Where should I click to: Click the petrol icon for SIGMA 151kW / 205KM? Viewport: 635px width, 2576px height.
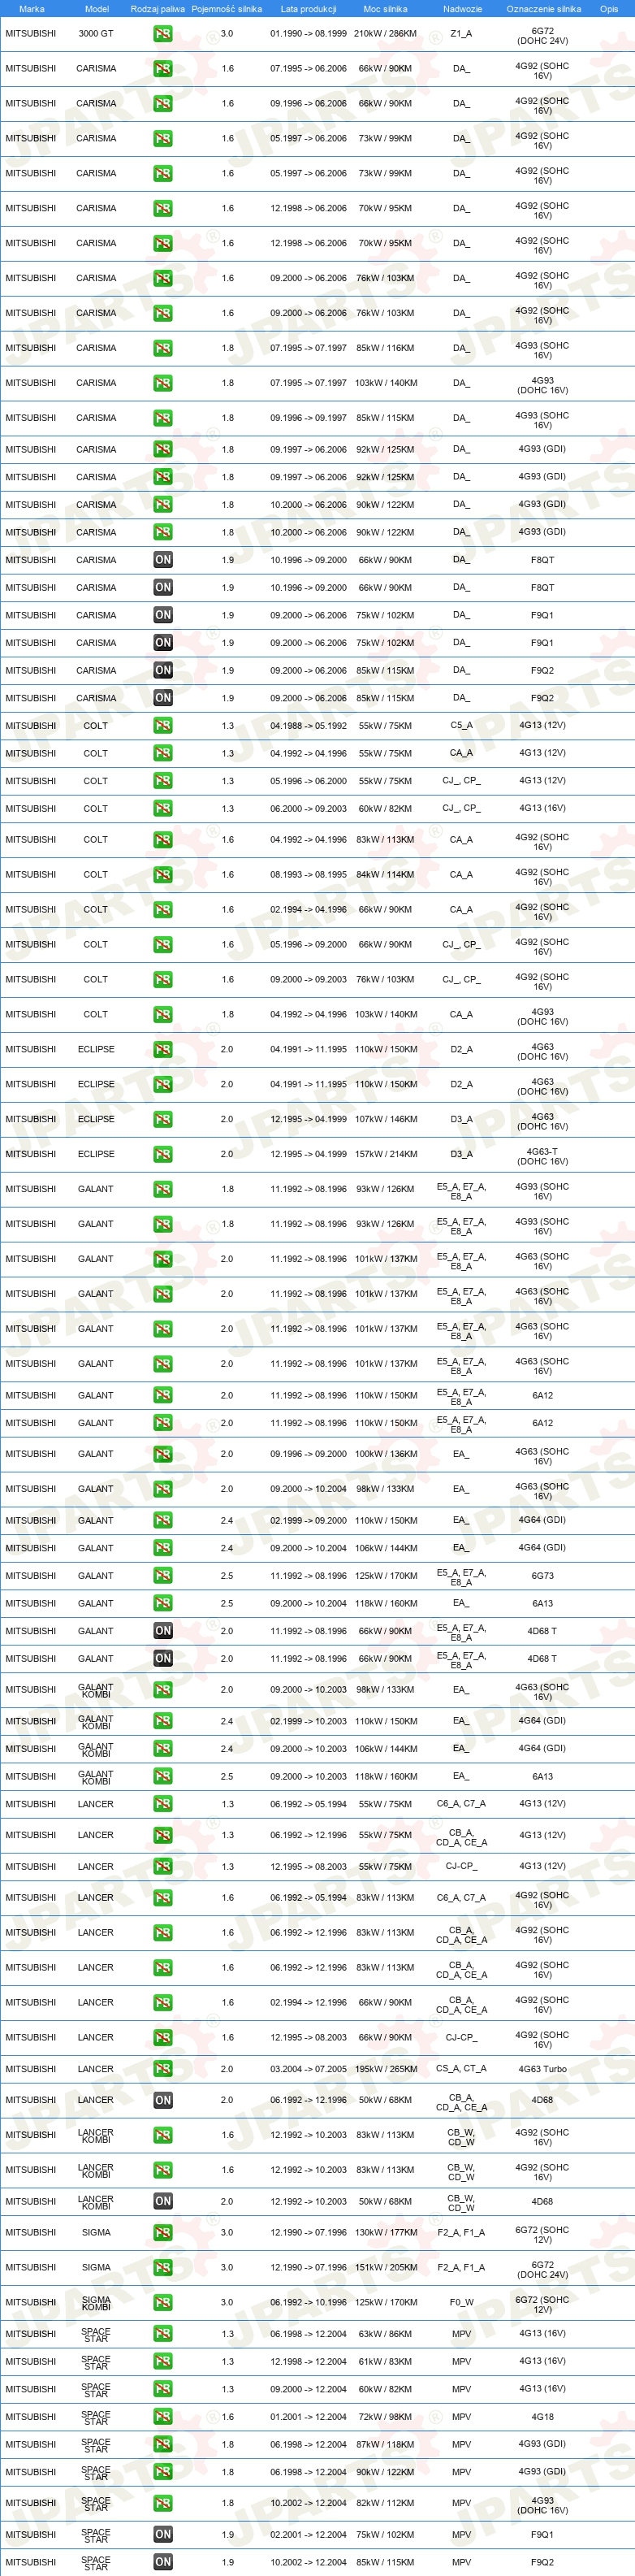(x=162, y=2267)
